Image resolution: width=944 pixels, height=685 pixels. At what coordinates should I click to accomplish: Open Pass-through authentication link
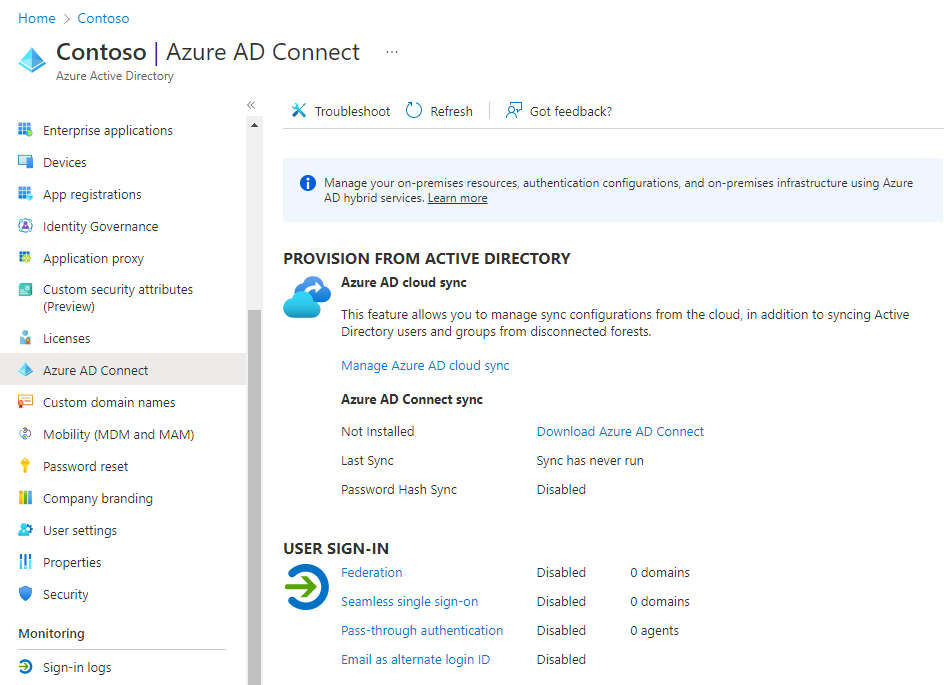(x=422, y=630)
